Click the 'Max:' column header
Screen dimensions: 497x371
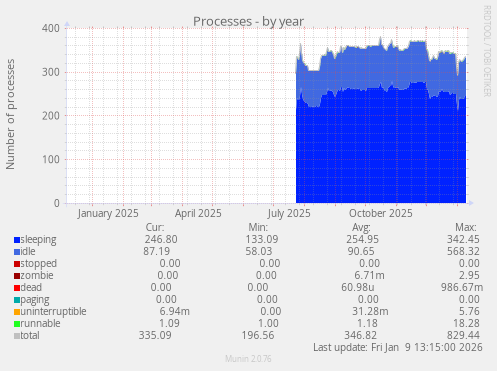click(x=466, y=227)
